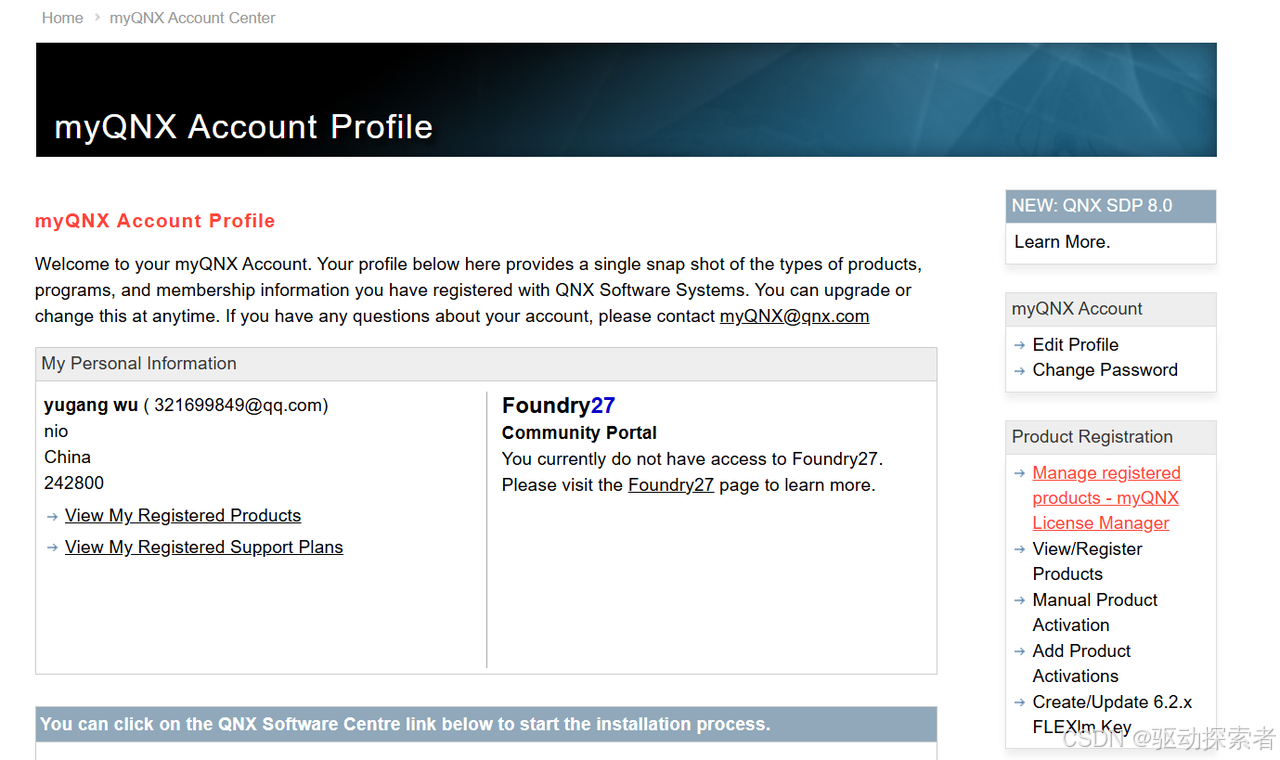Click the myQNX@qnx.com email link
This screenshot has height=760, width=1280.
[794, 316]
